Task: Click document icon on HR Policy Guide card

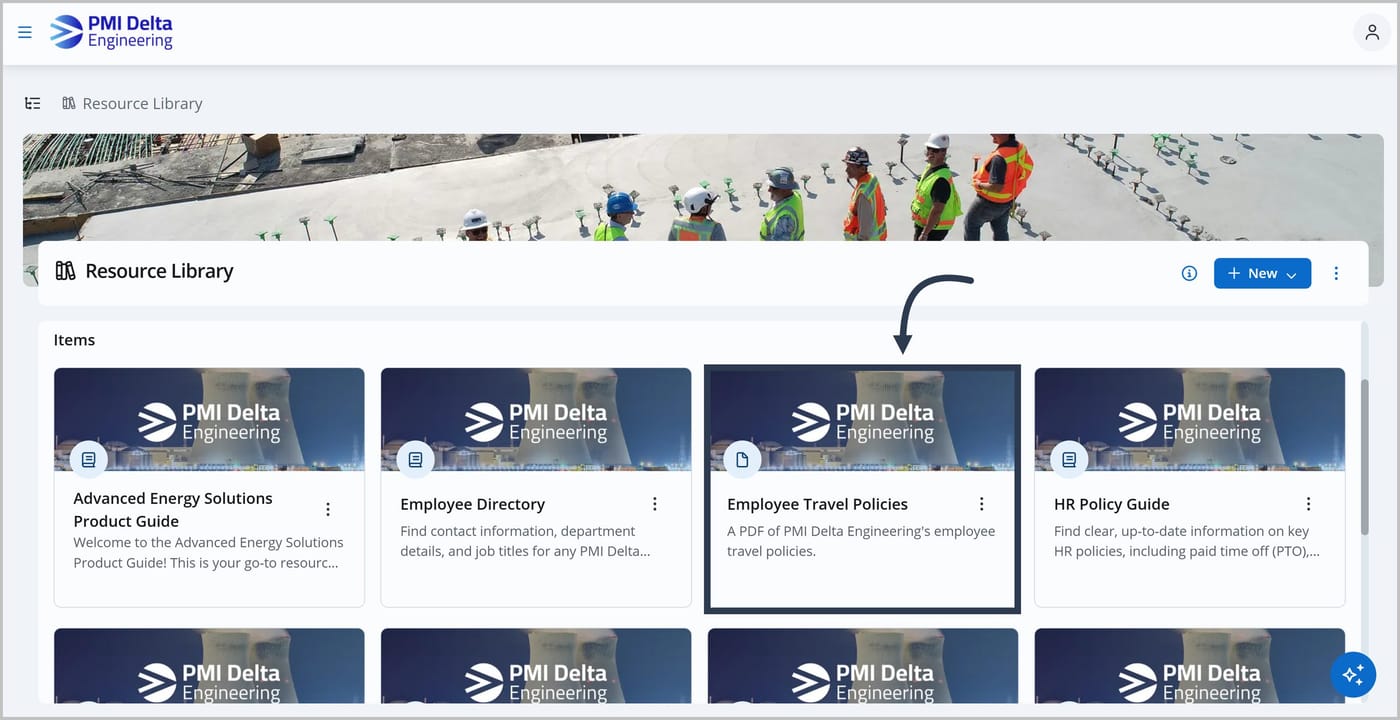Action: click(1069, 460)
